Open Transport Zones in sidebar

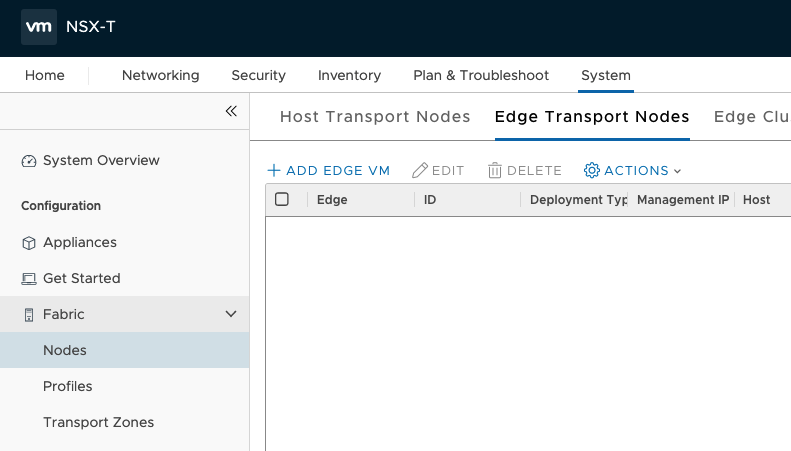[x=98, y=422]
